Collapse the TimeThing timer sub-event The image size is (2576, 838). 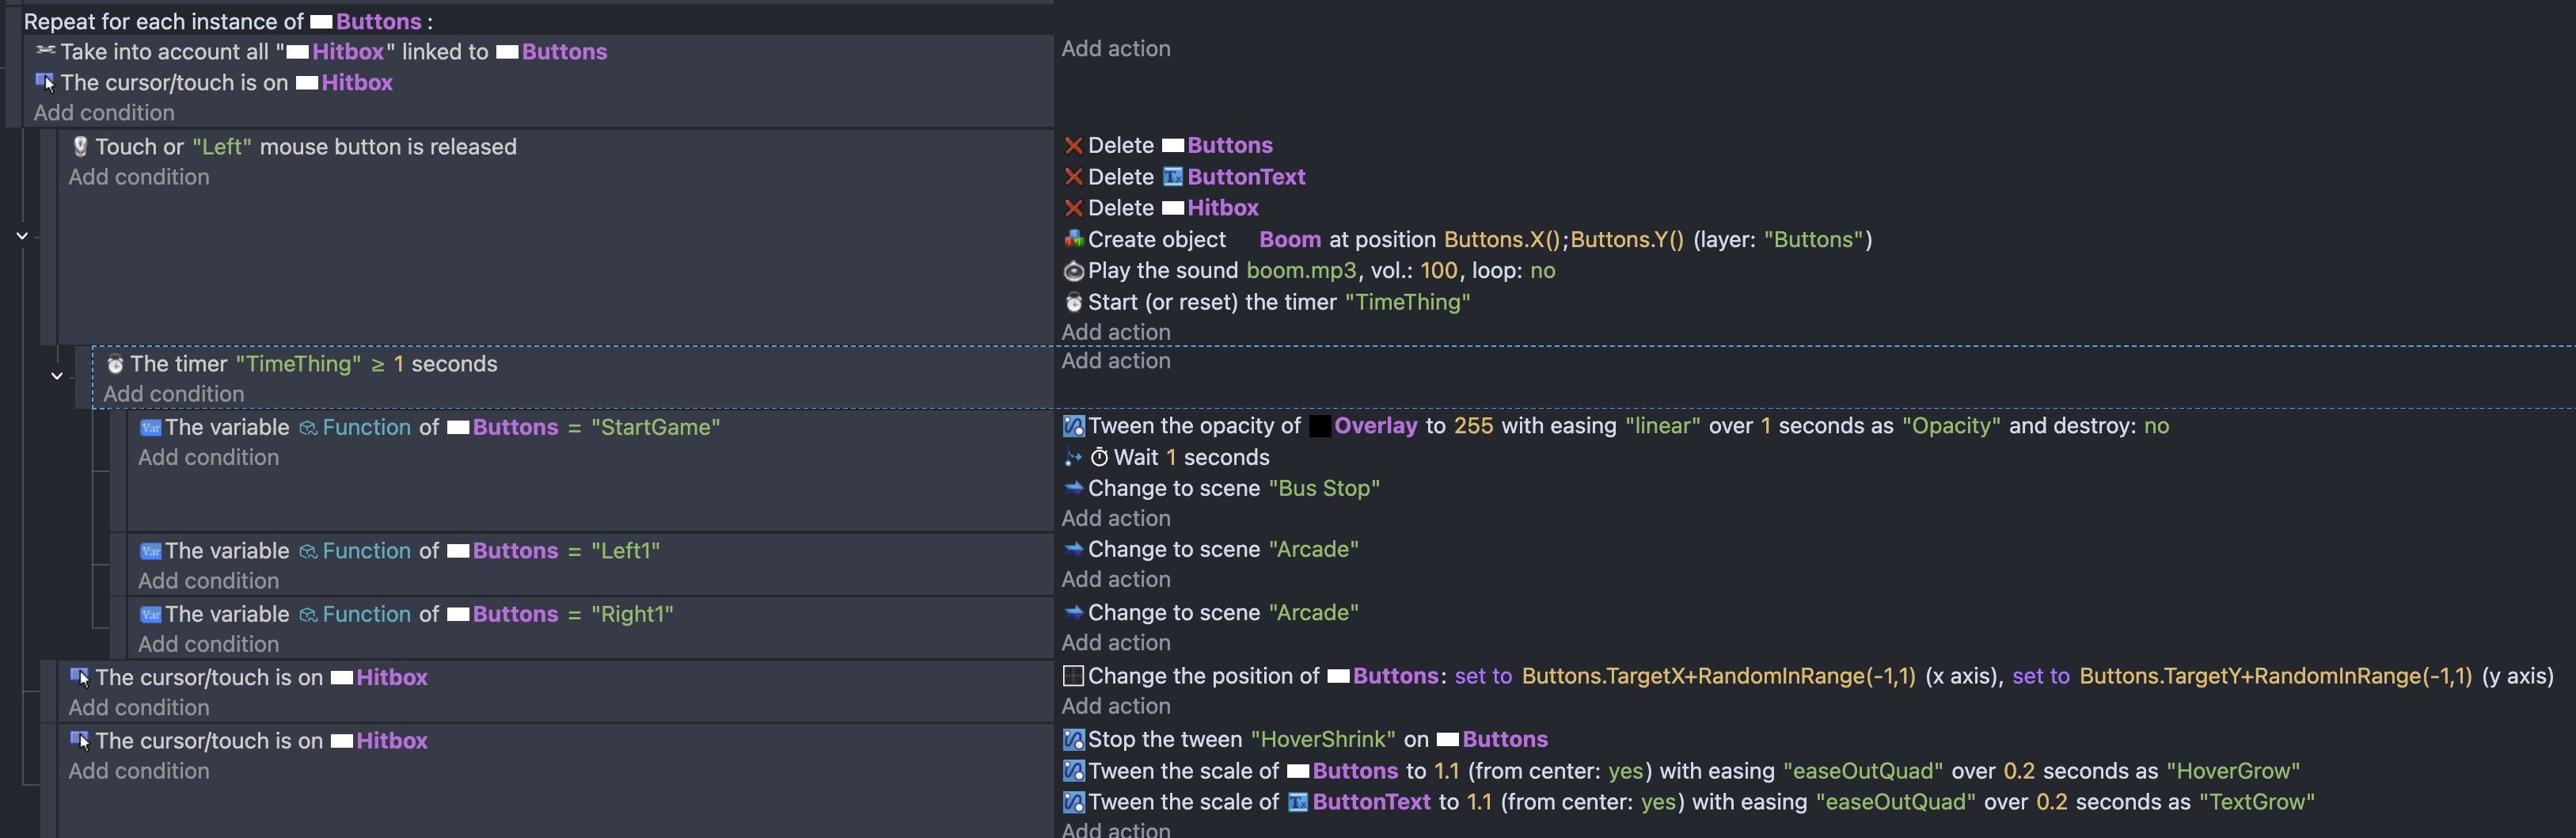[57, 376]
